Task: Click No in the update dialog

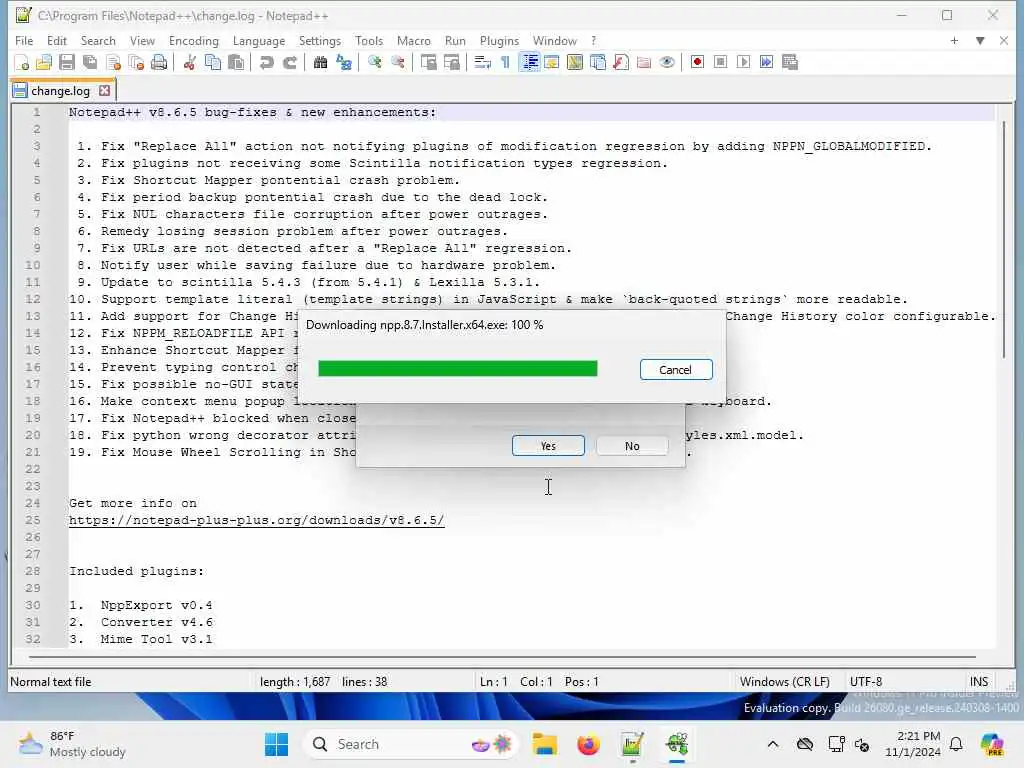Action: click(632, 446)
